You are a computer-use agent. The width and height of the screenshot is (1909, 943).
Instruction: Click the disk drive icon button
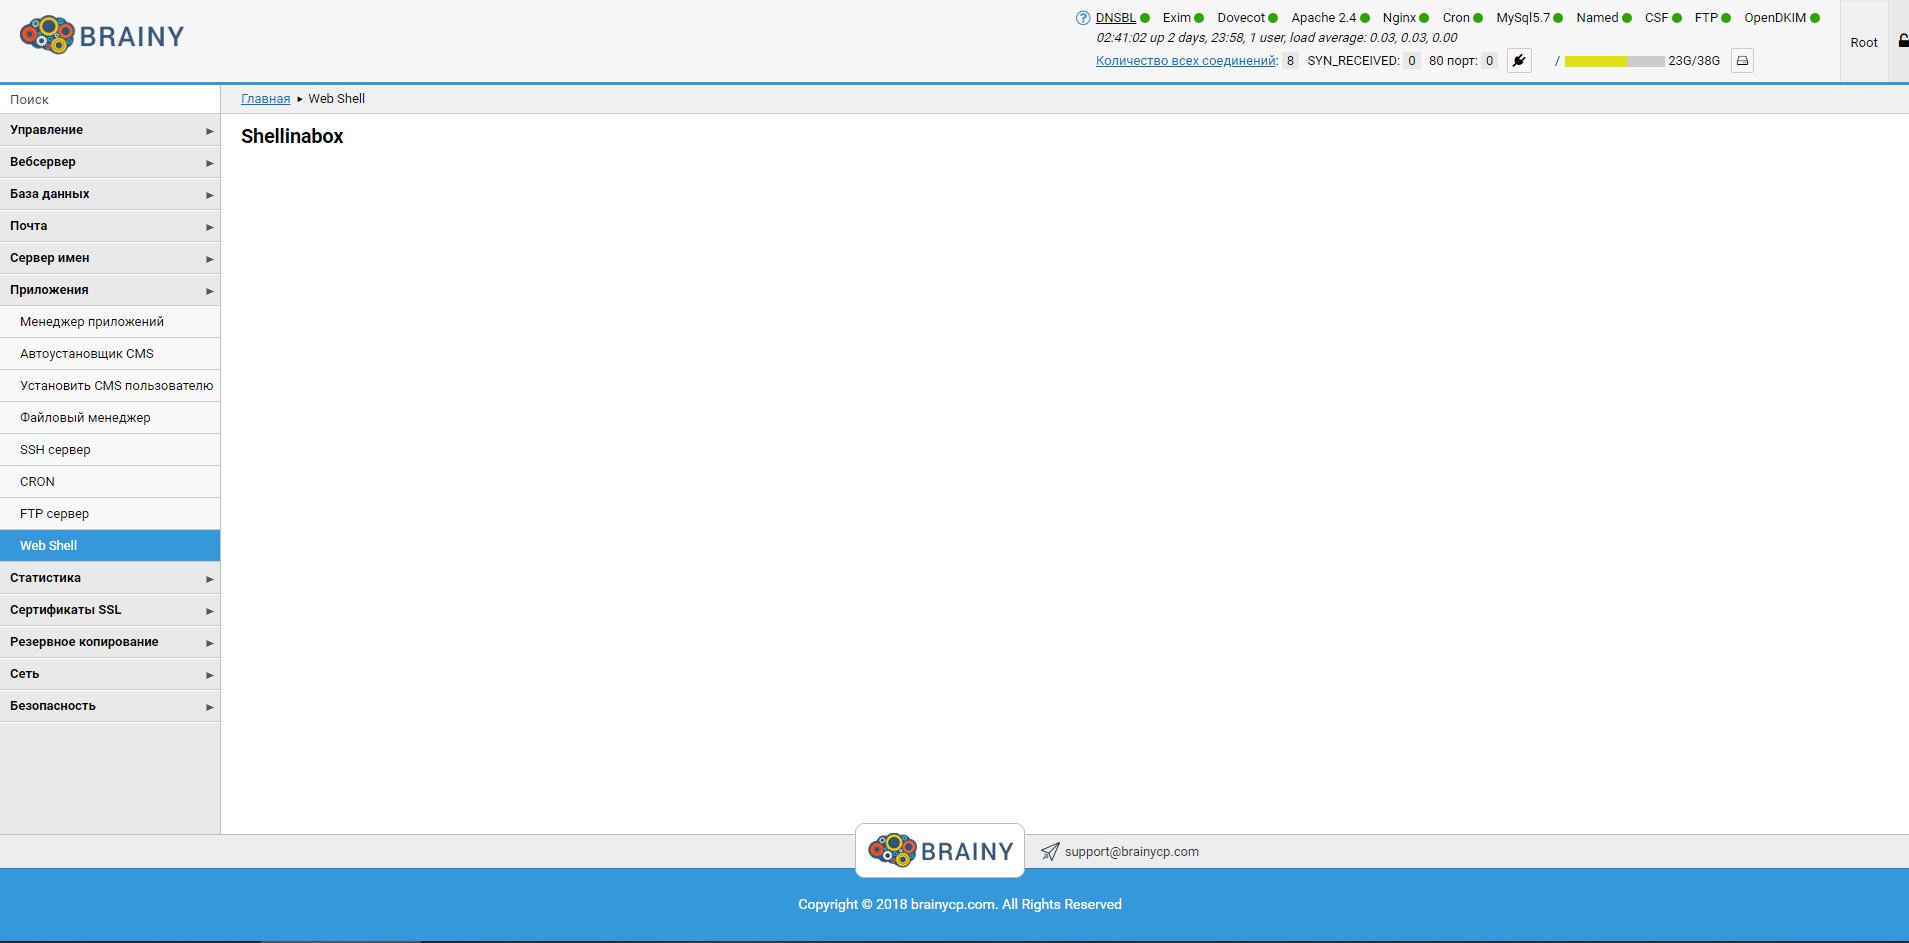(1742, 61)
